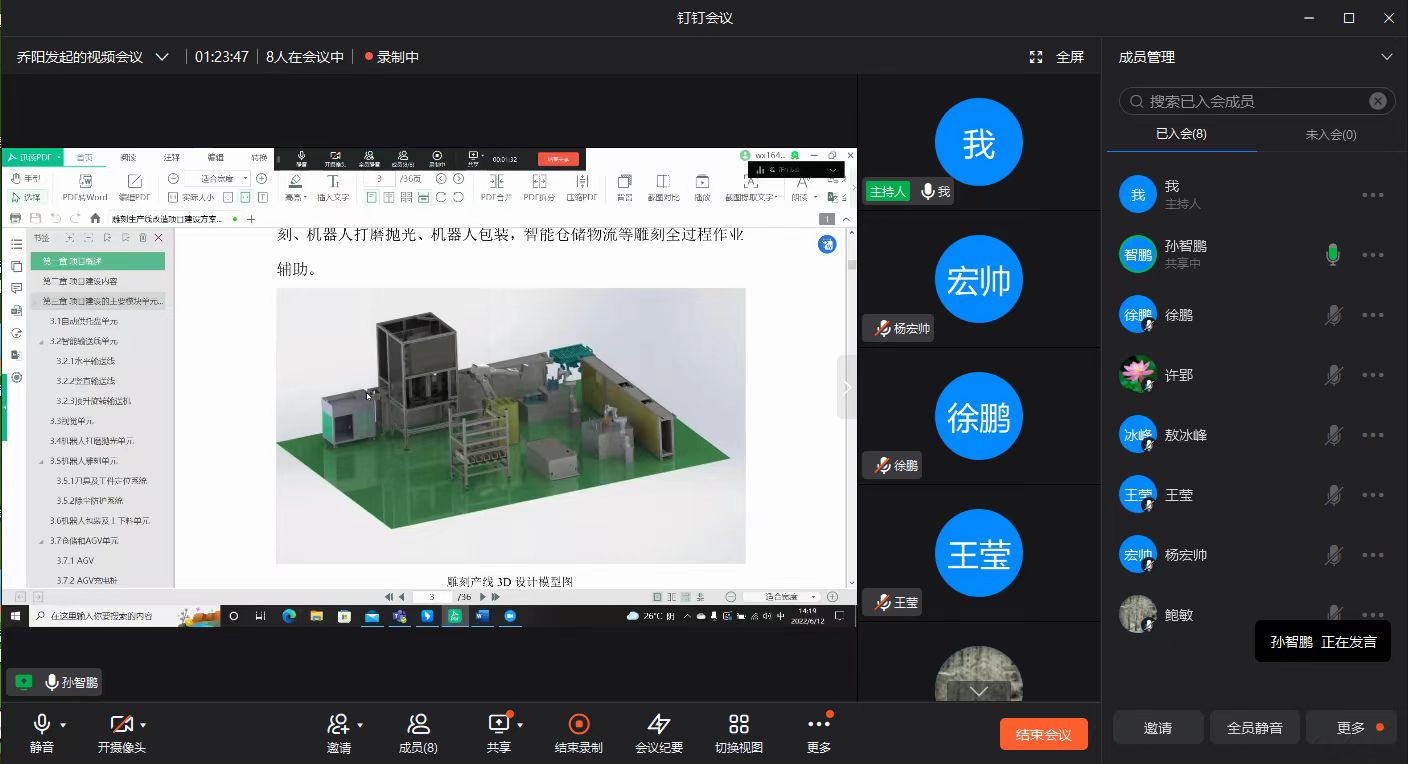Click the 邀请 icon in the bottom toolbar
1408x764 pixels.
pos(338,725)
